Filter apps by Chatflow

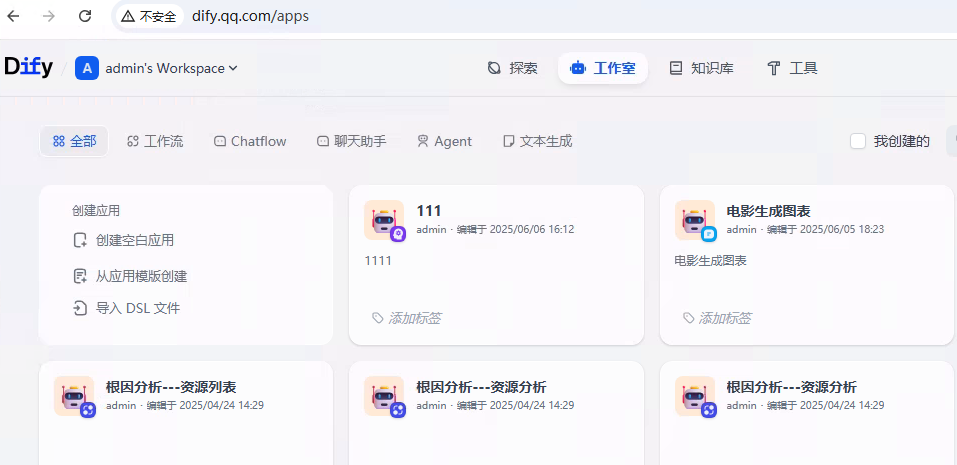tap(250, 141)
